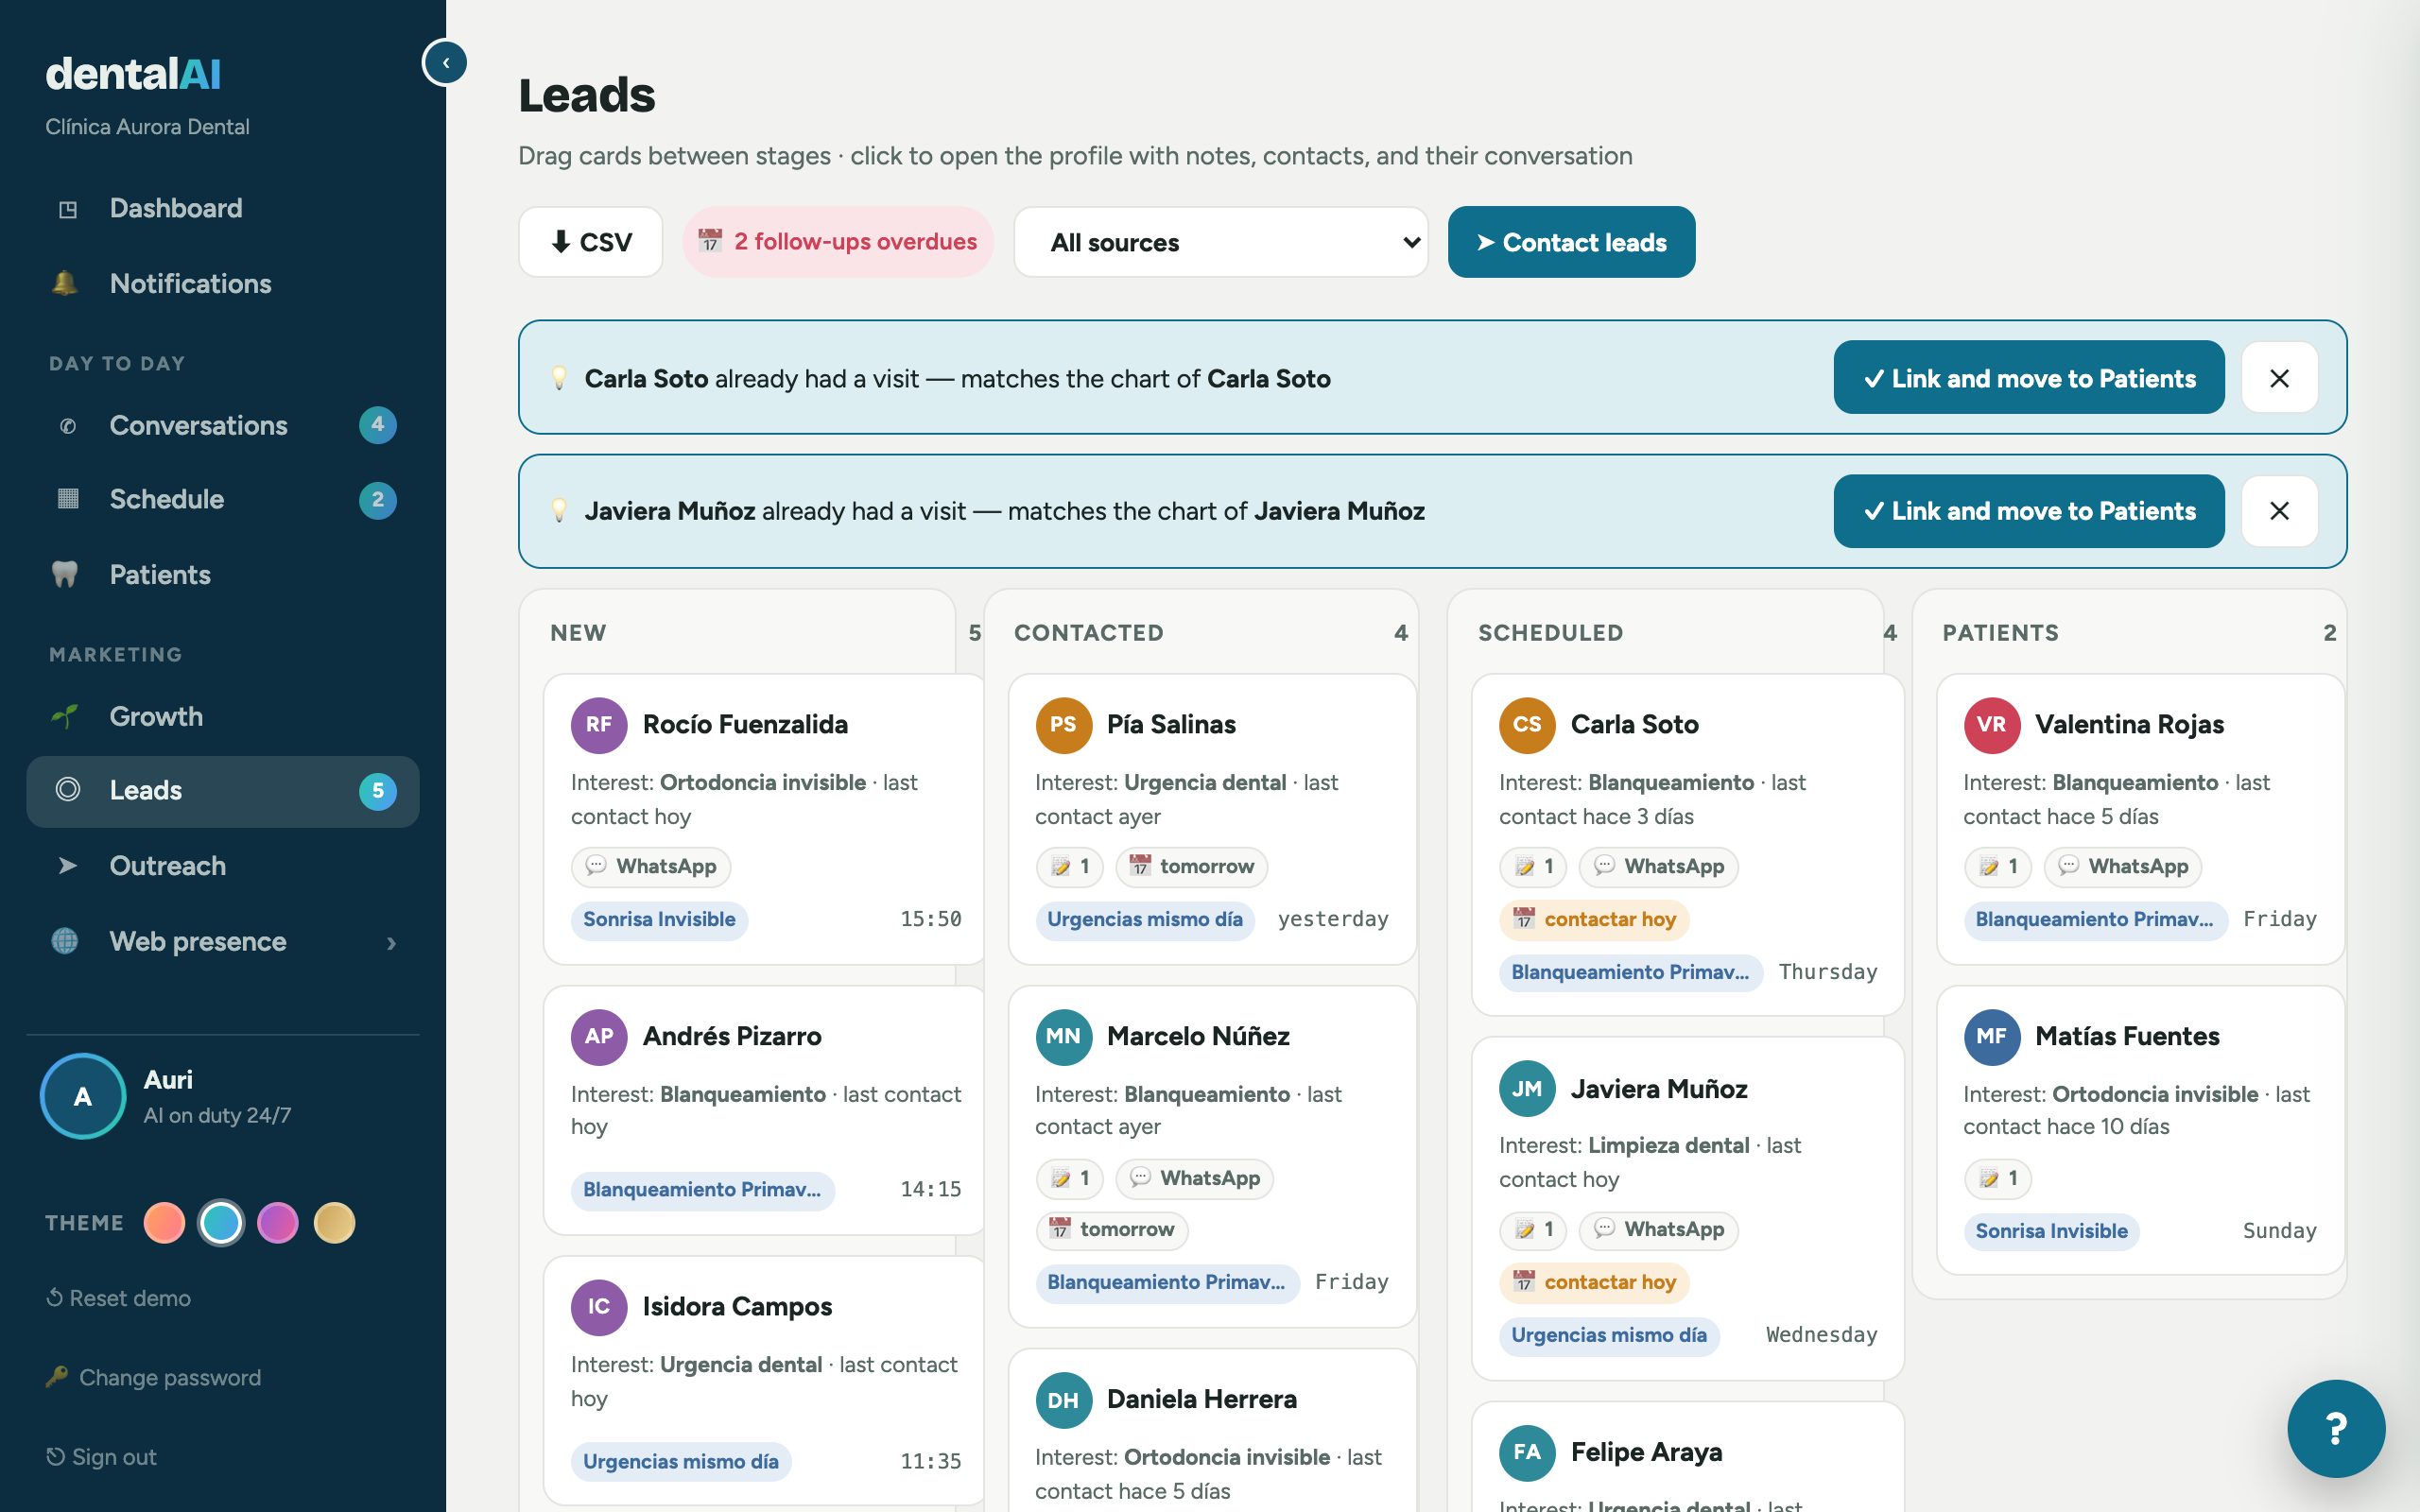Viewport: 2420px width, 1512px height.
Task: Click WhatsApp tag on Marcelo Núñez card
Action: click(1195, 1178)
